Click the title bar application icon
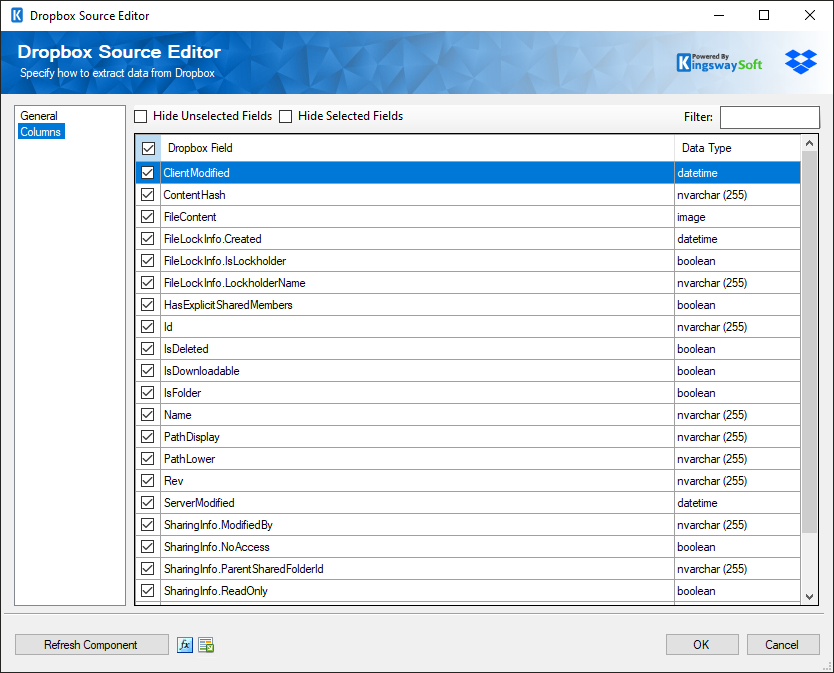This screenshot has height=673, width=834. click(14, 15)
